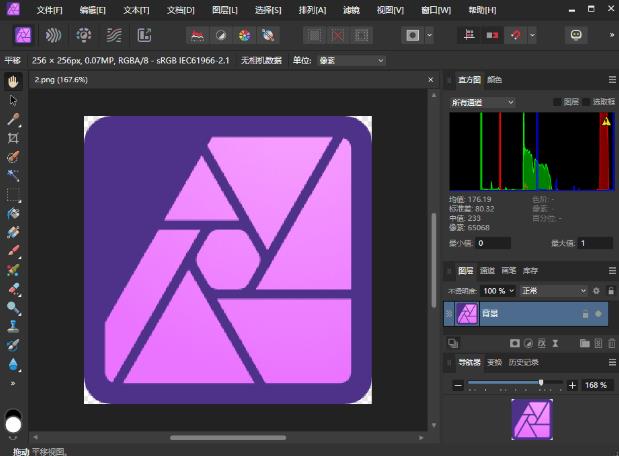Expand toolbar overflow chevron at right
The width and height of the screenshot is (619, 456).
tap(612, 35)
